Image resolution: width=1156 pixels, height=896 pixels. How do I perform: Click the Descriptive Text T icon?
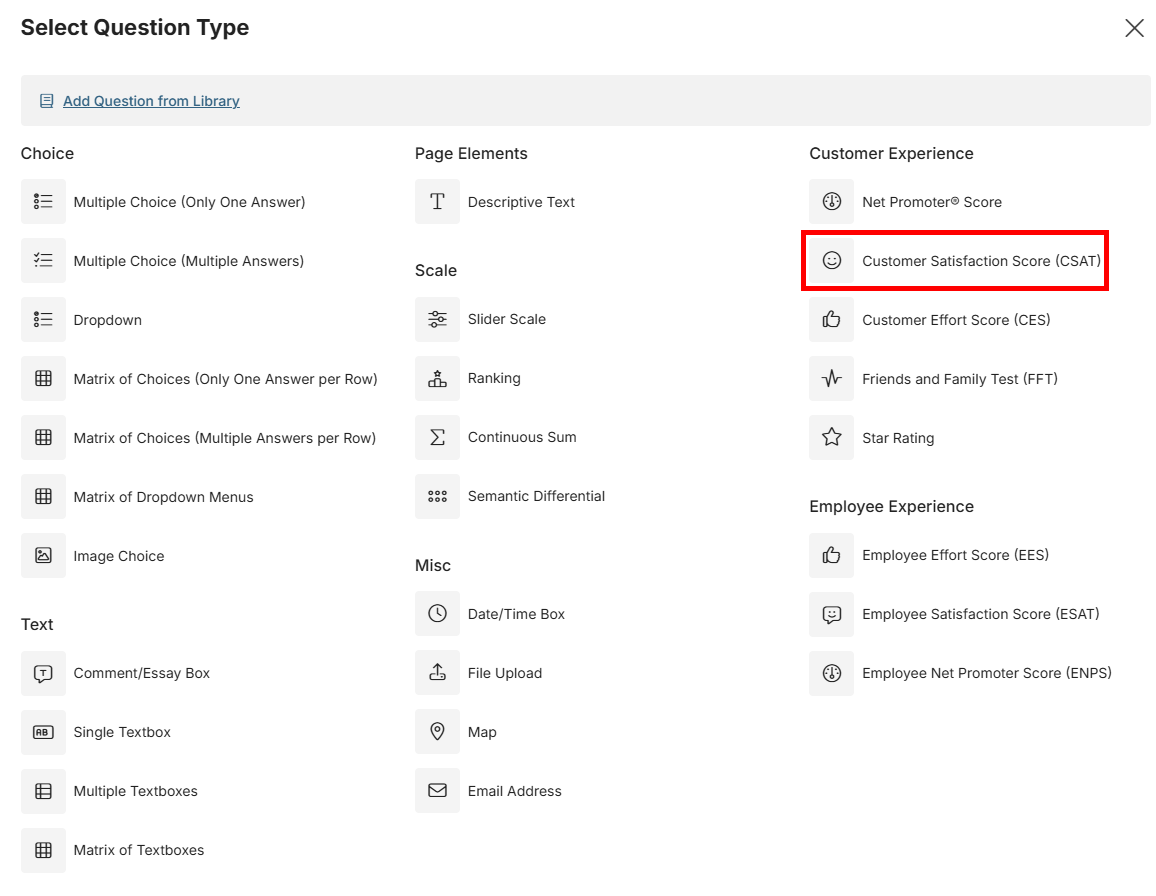[x=437, y=201]
